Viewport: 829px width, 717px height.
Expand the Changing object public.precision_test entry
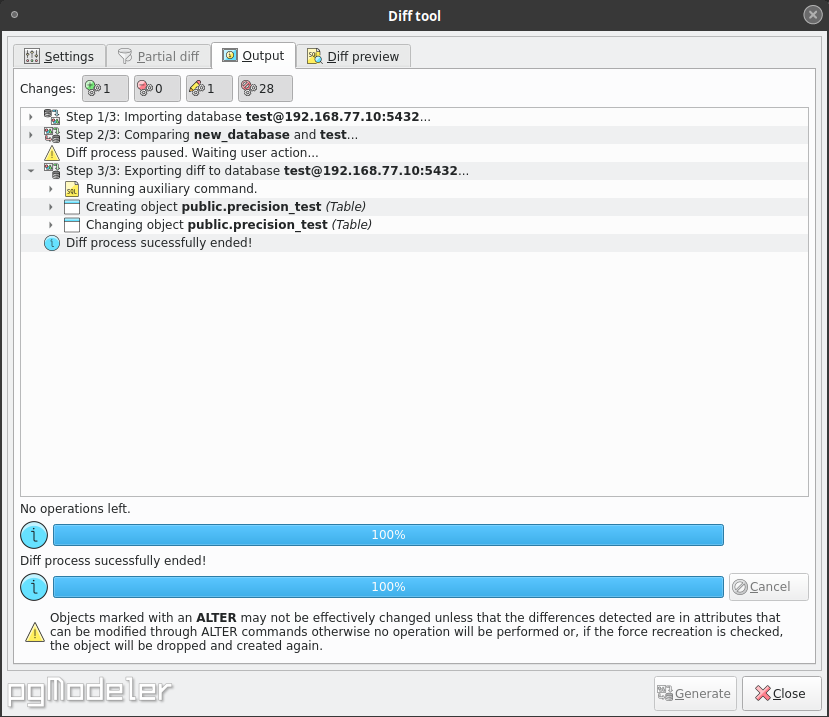[x=51, y=224]
